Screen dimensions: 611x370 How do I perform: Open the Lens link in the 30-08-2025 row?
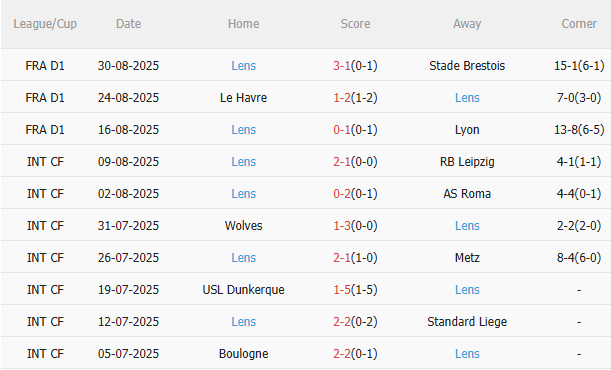pos(244,65)
